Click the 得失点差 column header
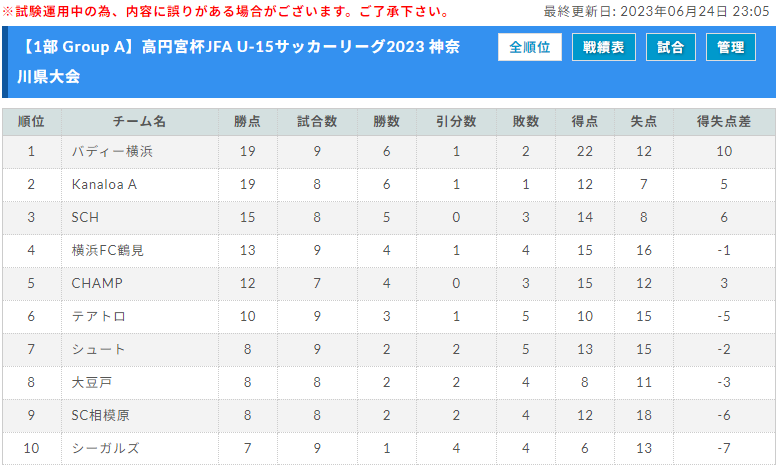 (724, 122)
